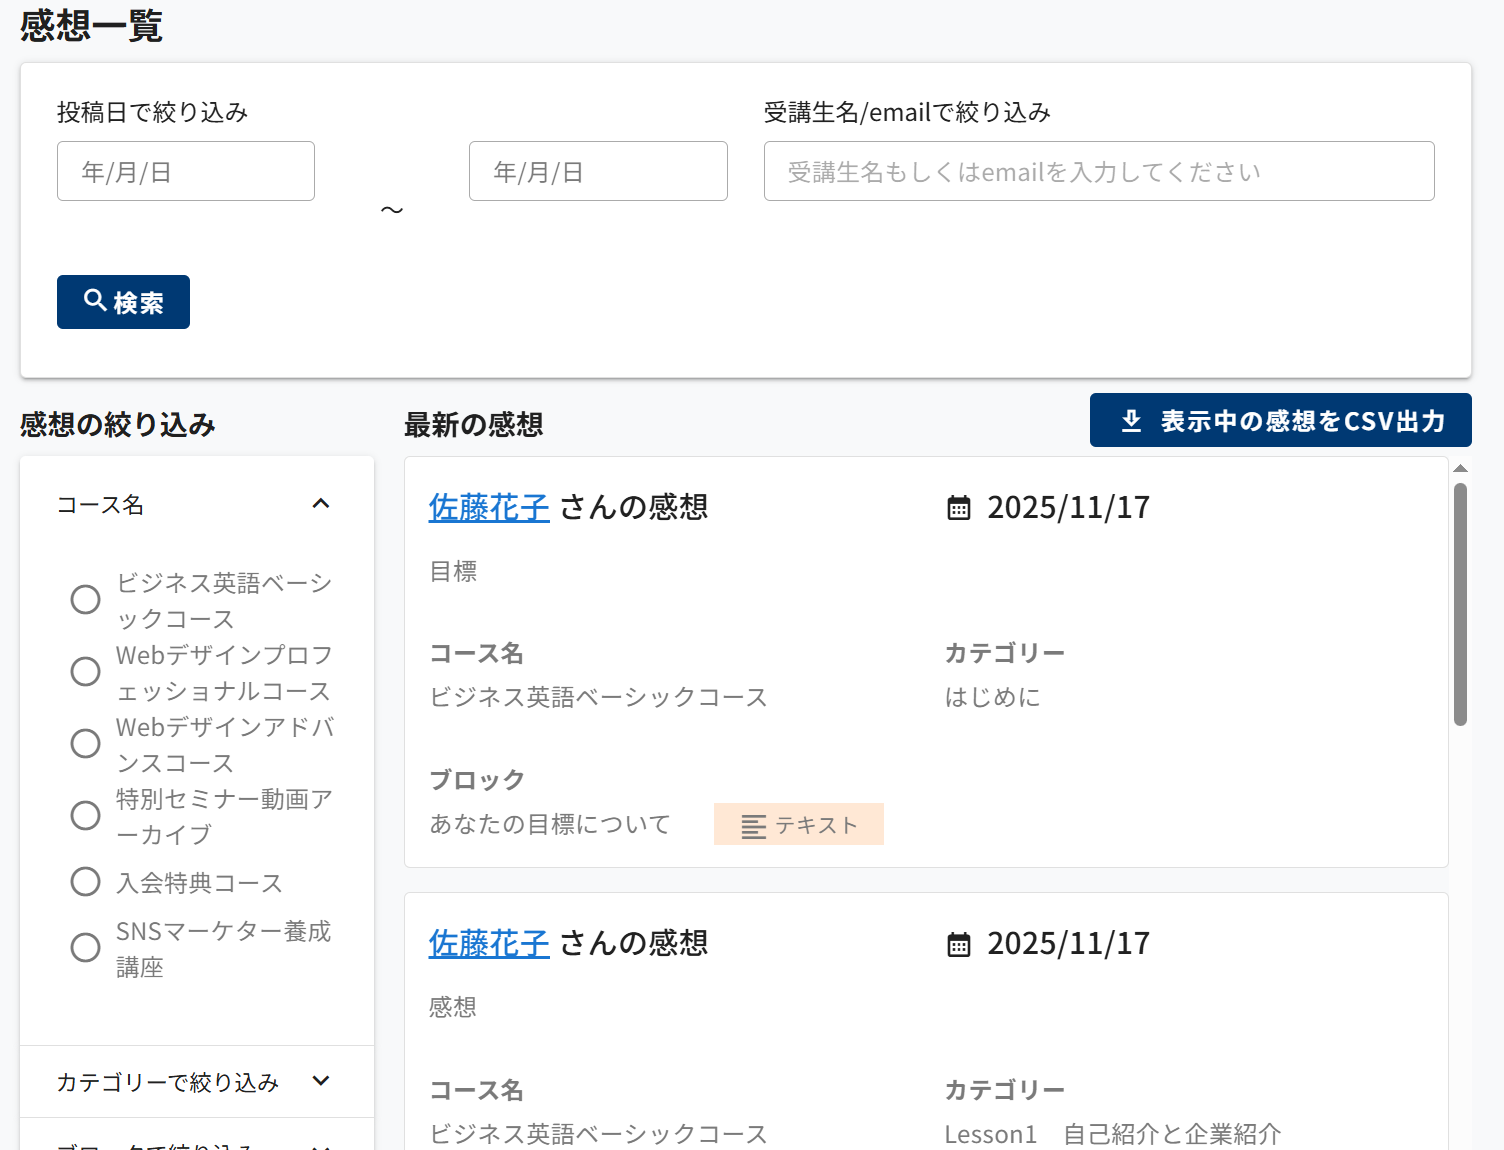Click the 表示中の感想をCSV出力 button
Viewport: 1504px width, 1150px height.
point(1280,420)
